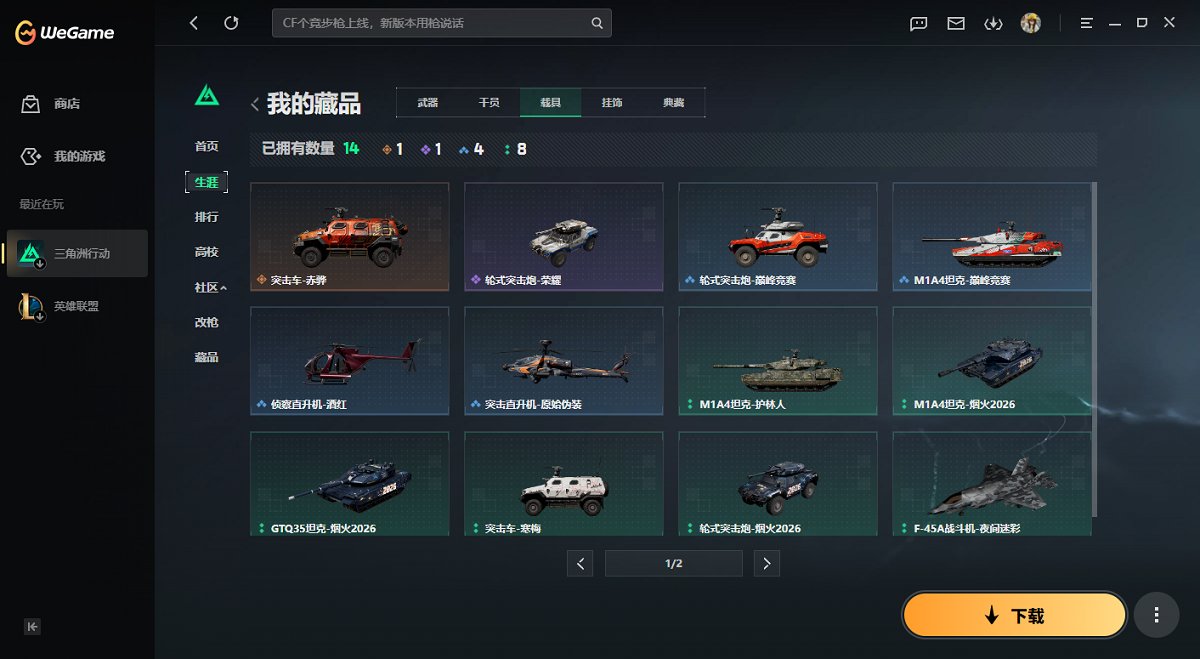The height and width of the screenshot is (659, 1200).
Task: Click the 下载 download button
Action: click(1014, 615)
